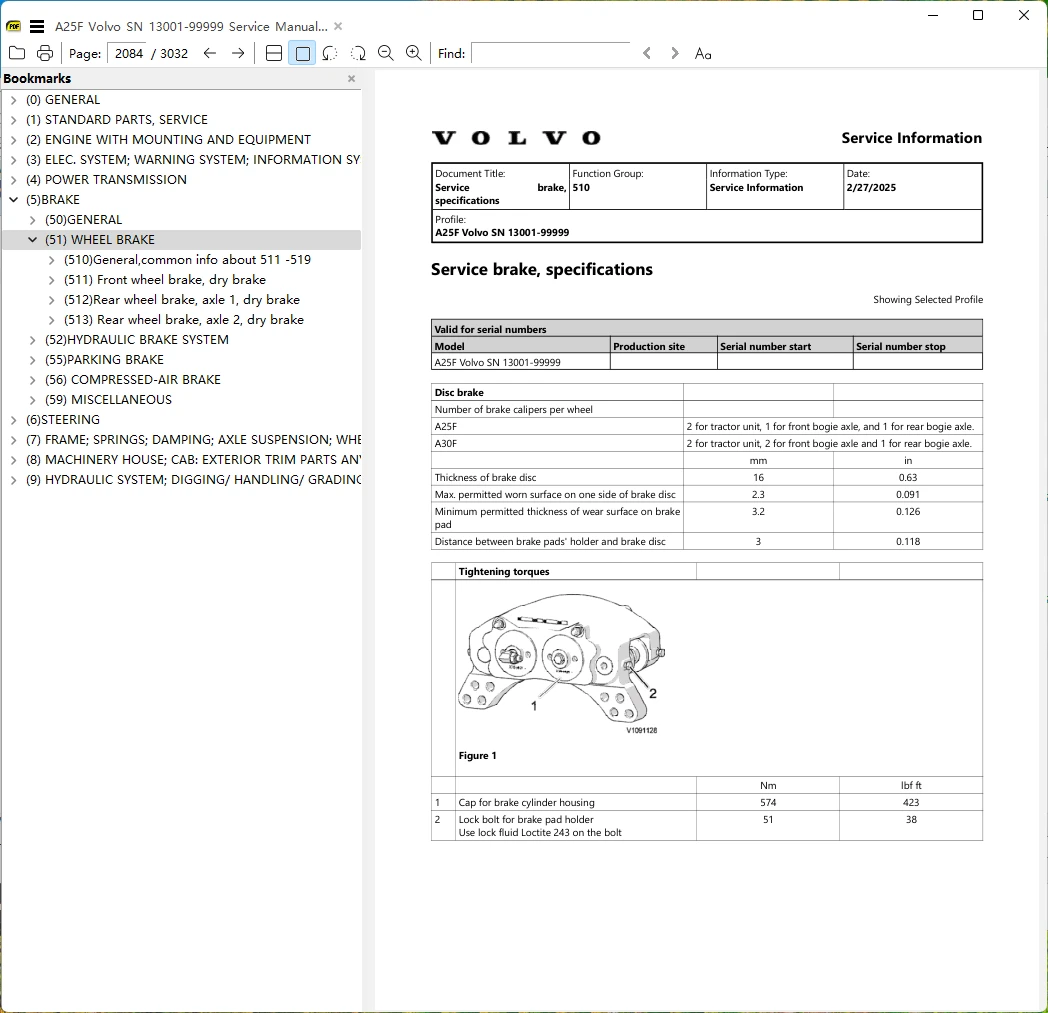Go to previous page with left arrow
This screenshot has width=1048, height=1013.
pyautogui.click(x=210, y=53)
